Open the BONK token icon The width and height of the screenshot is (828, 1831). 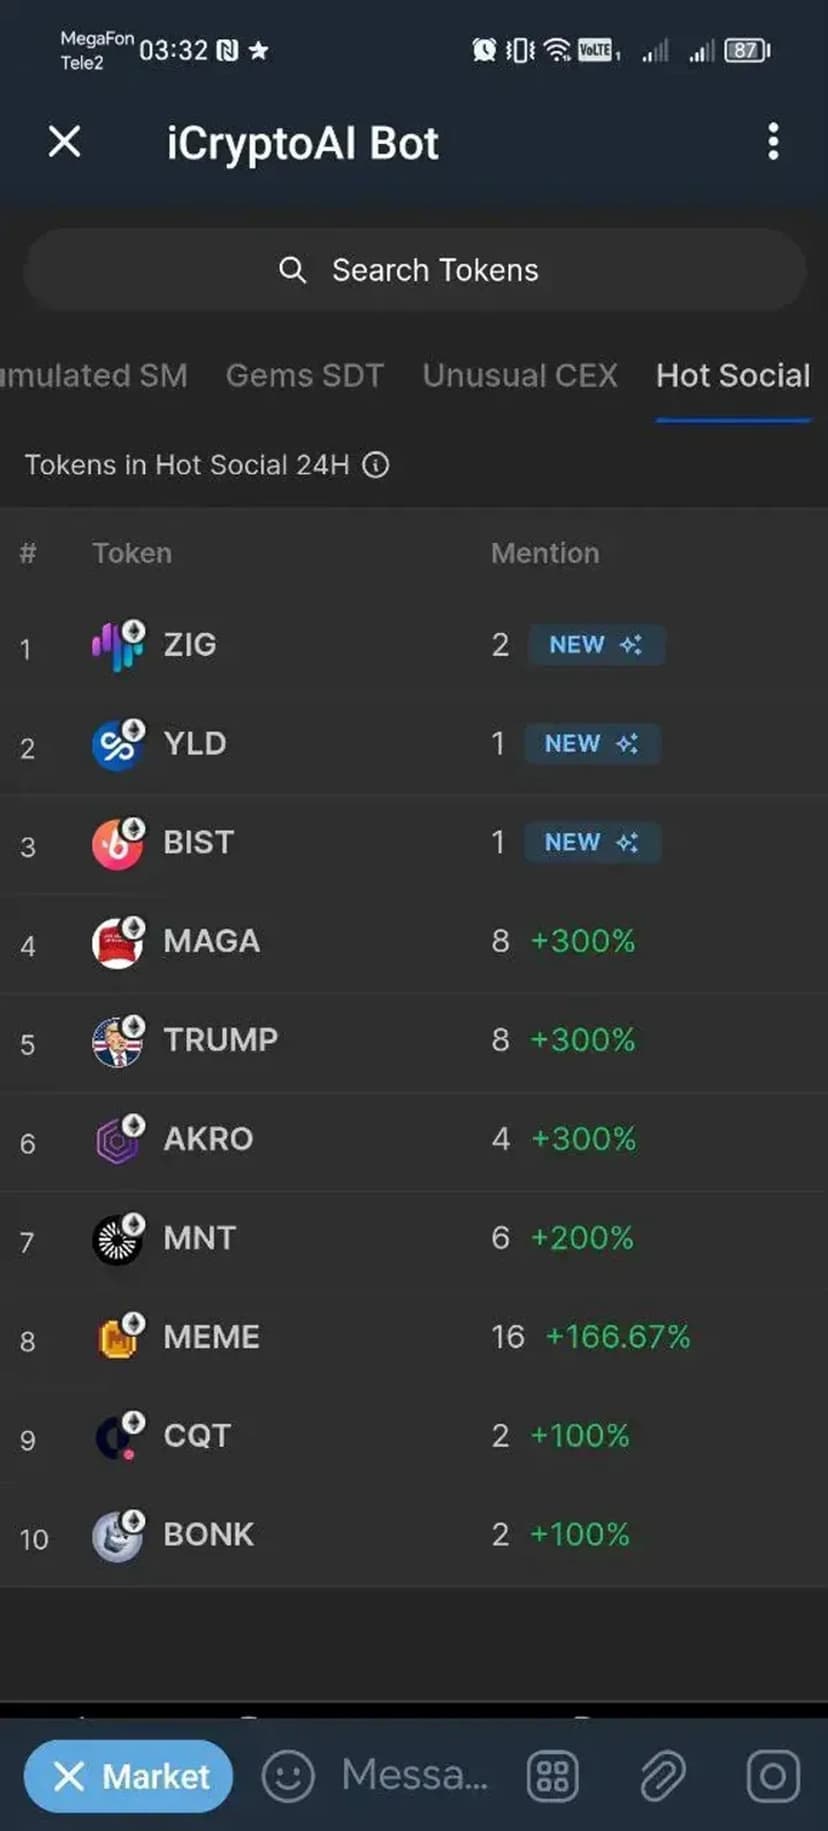(118, 1535)
